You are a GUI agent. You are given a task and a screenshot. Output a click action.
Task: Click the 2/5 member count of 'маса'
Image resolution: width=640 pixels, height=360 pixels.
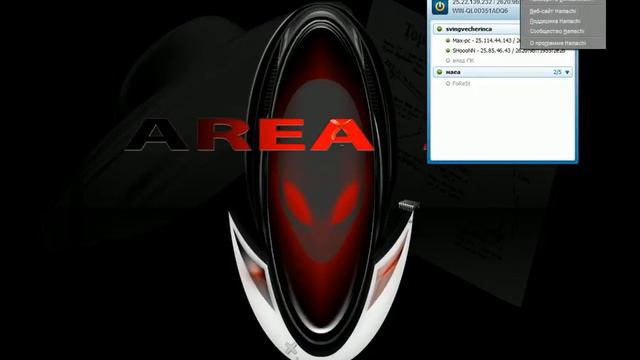point(557,72)
